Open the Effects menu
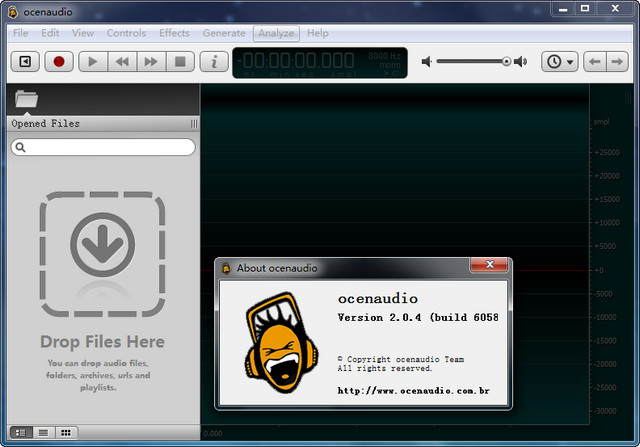 [x=174, y=33]
